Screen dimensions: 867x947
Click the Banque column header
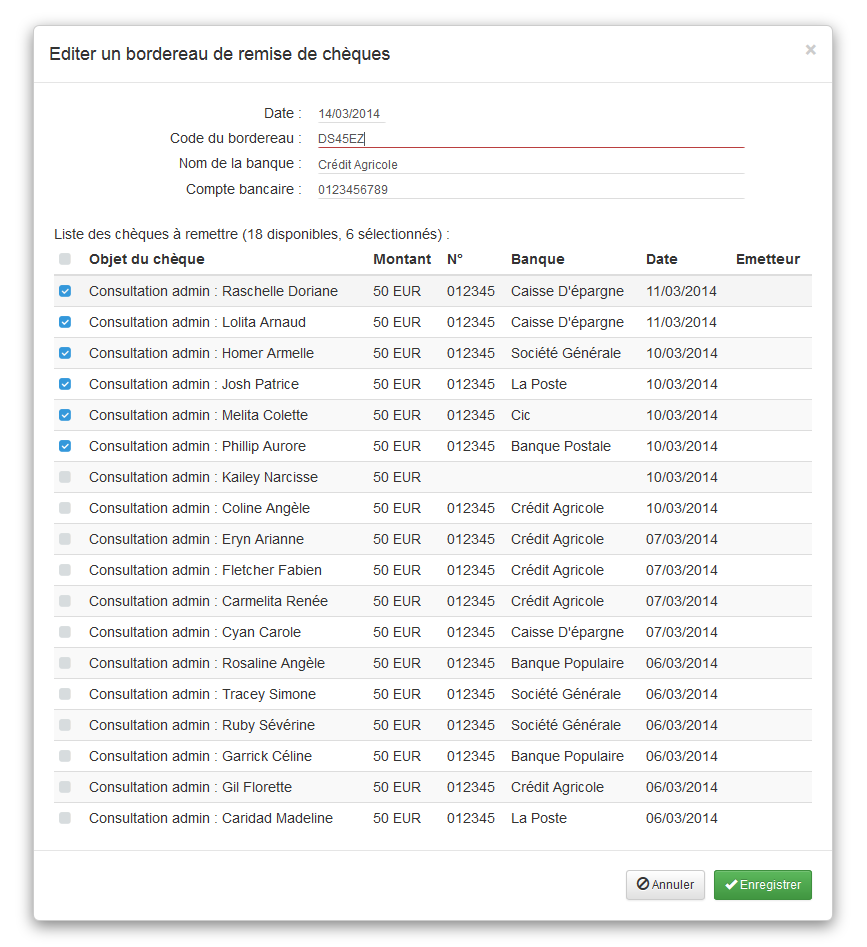537,259
